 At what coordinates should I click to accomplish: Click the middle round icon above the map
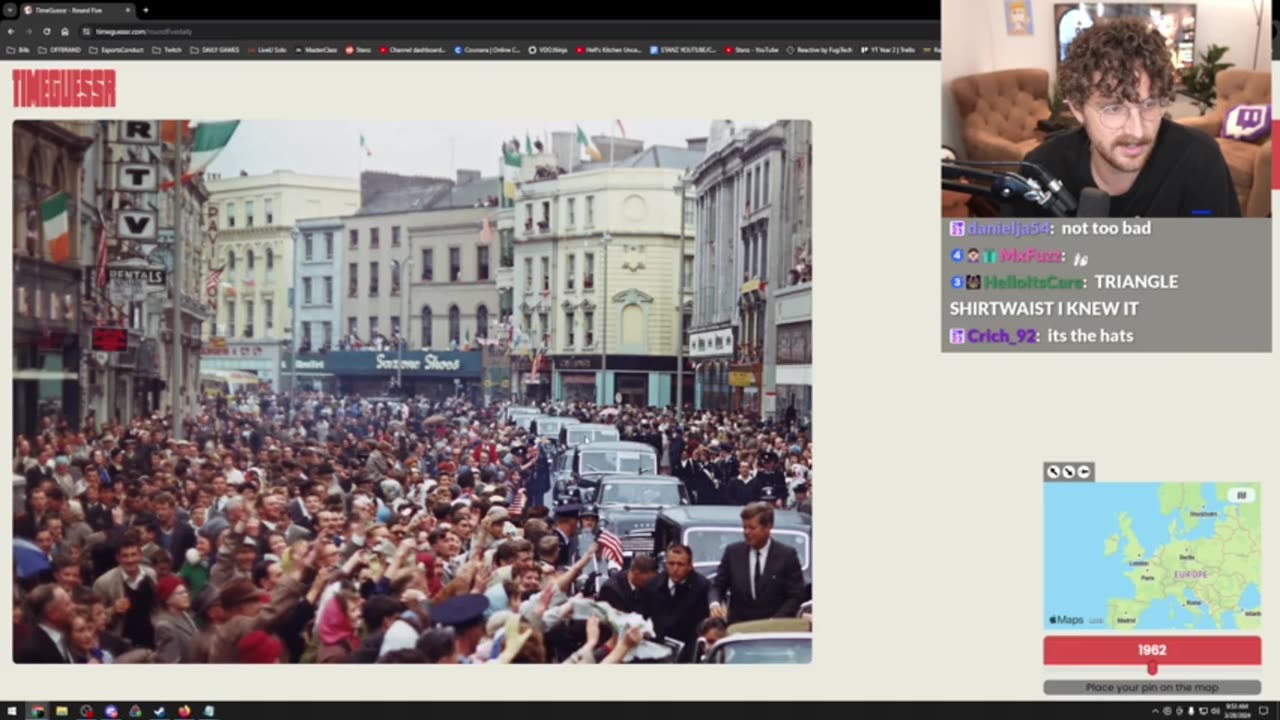click(1068, 472)
